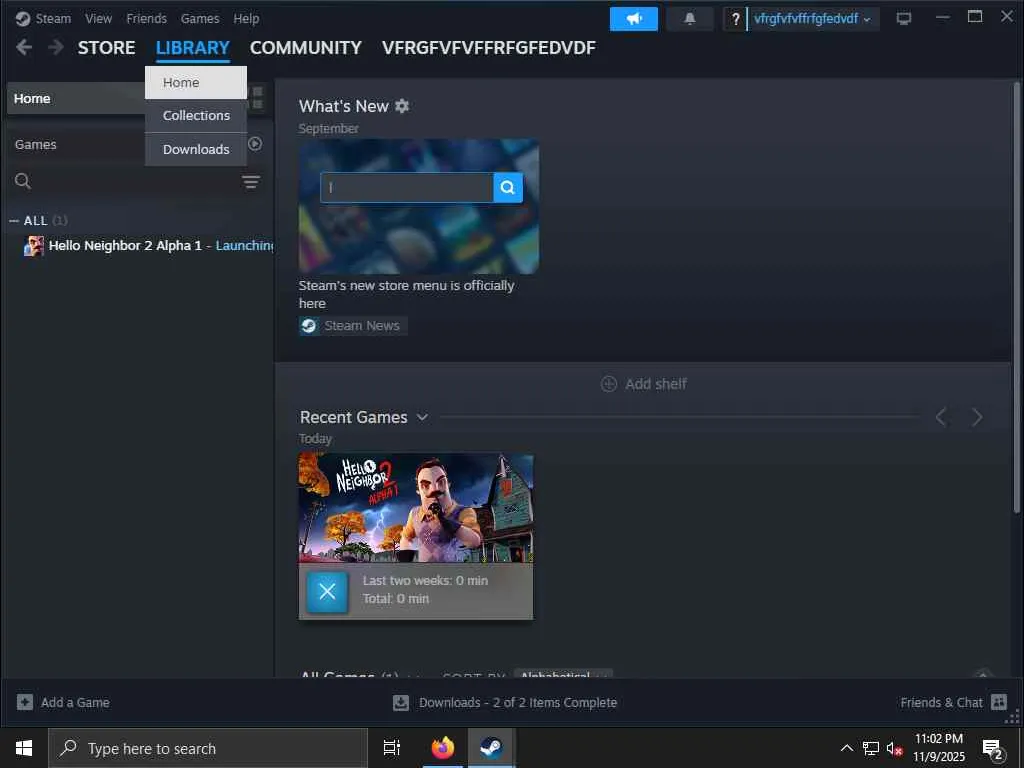1024x768 pixels.
Task: Toggle the muted volume tray icon
Action: click(894, 748)
